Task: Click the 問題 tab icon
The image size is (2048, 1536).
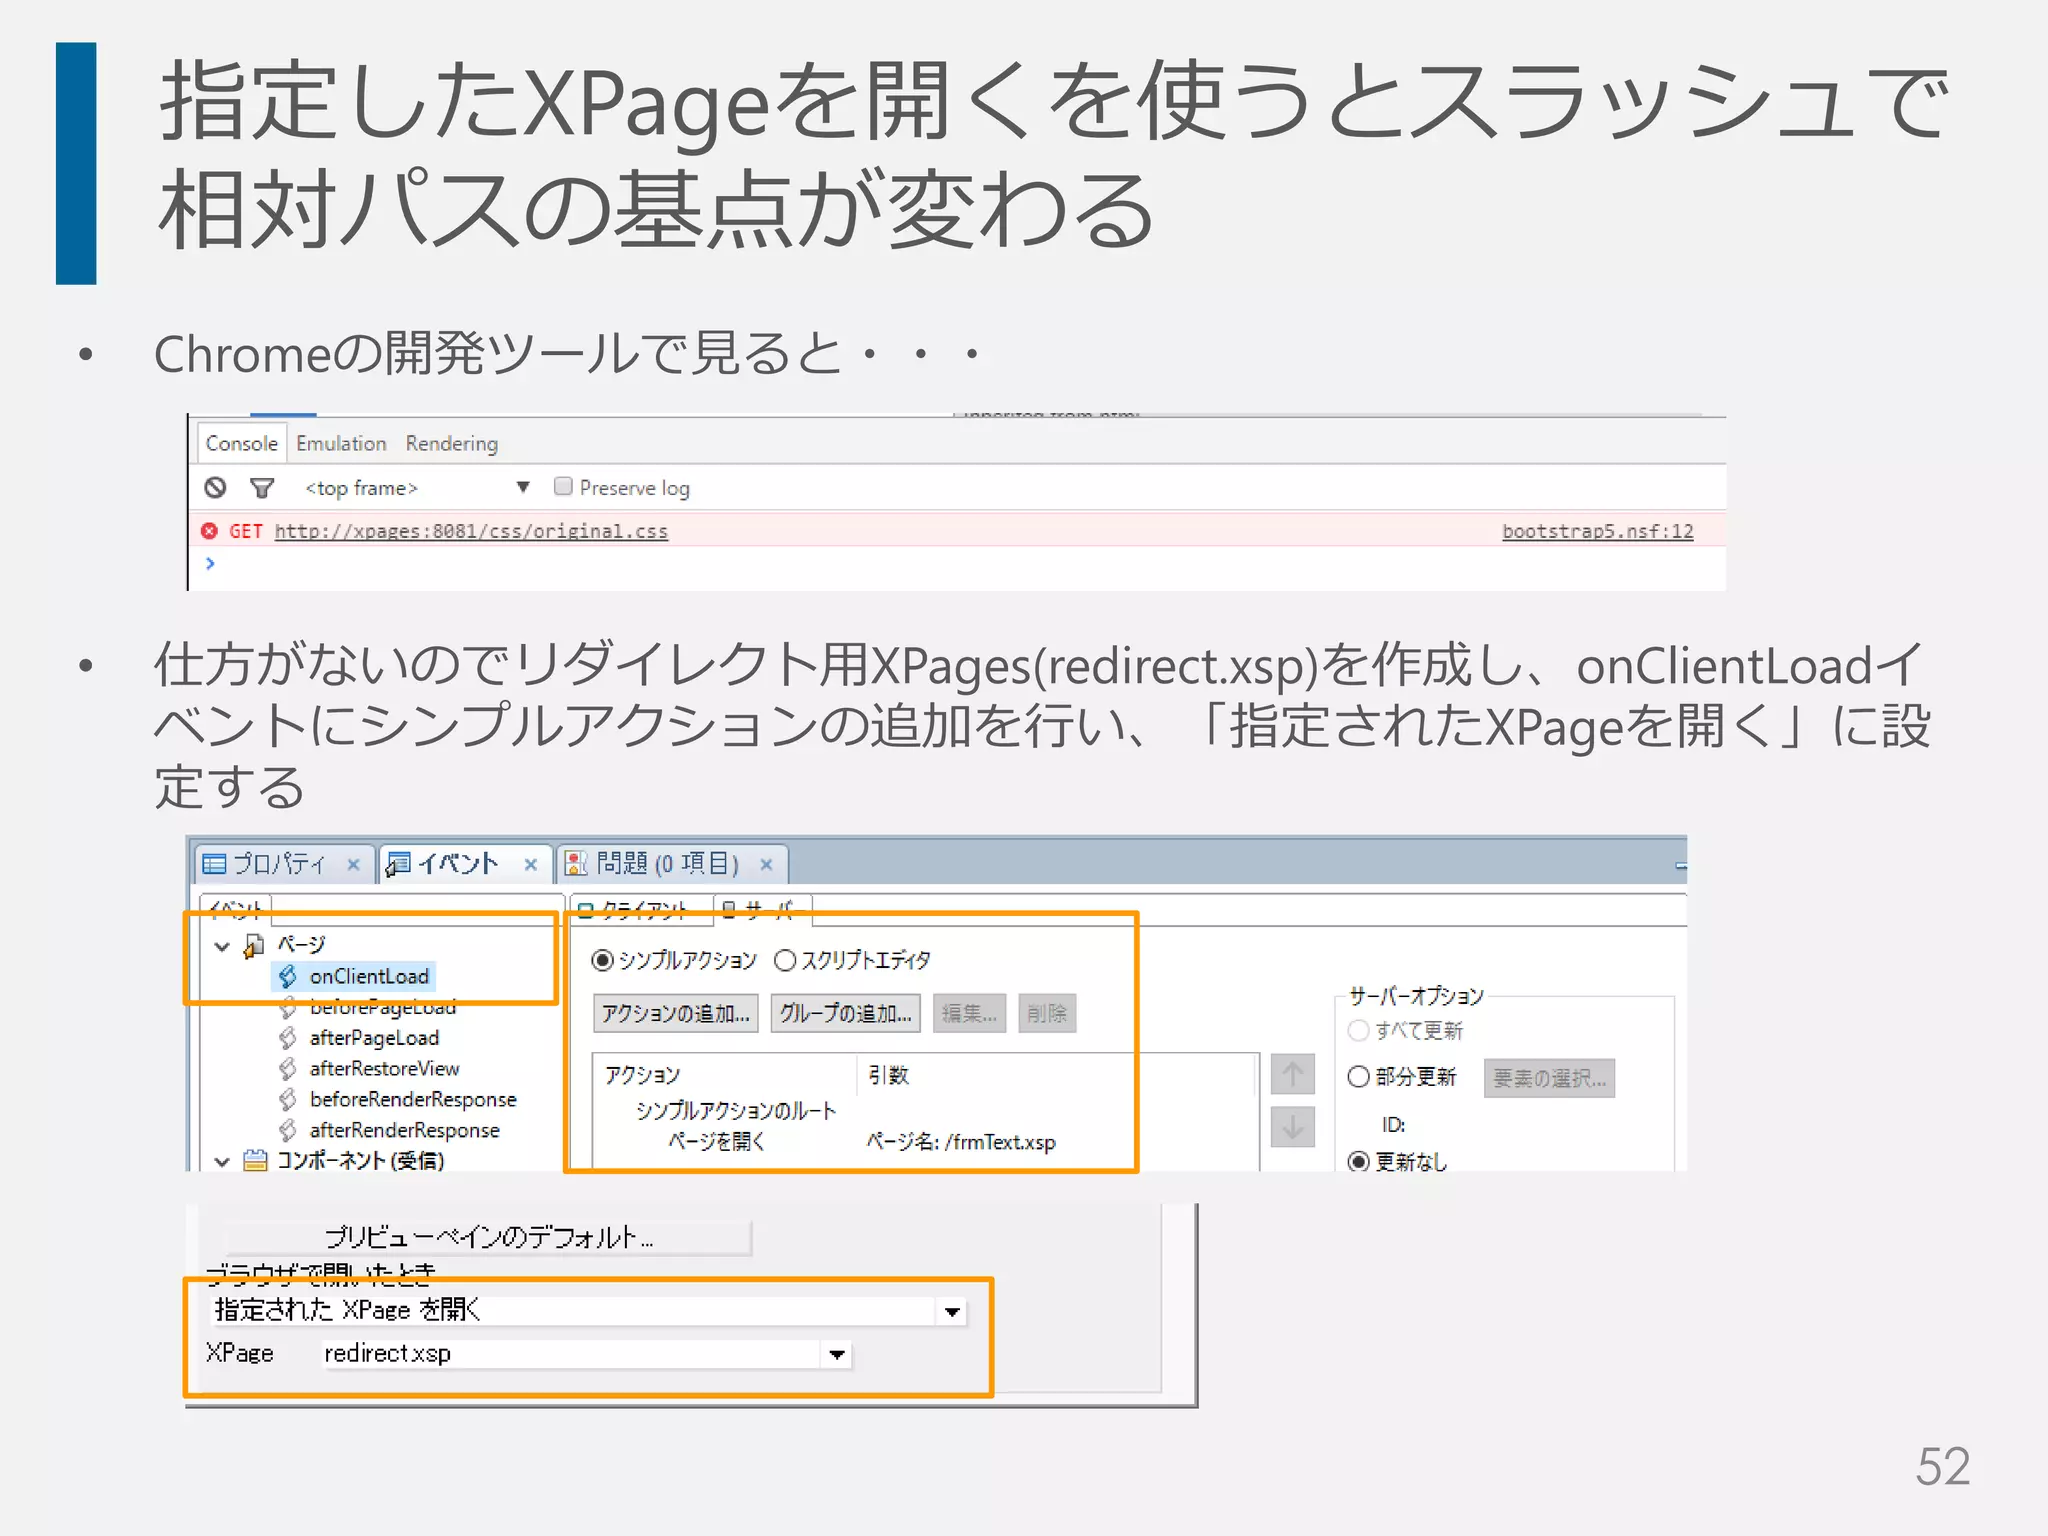Action: click(576, 864)
